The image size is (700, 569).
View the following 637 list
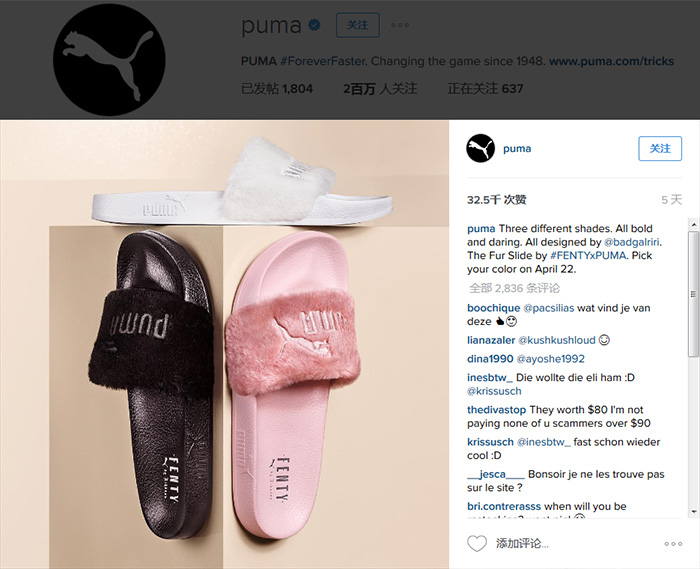[x=485, y=88]
